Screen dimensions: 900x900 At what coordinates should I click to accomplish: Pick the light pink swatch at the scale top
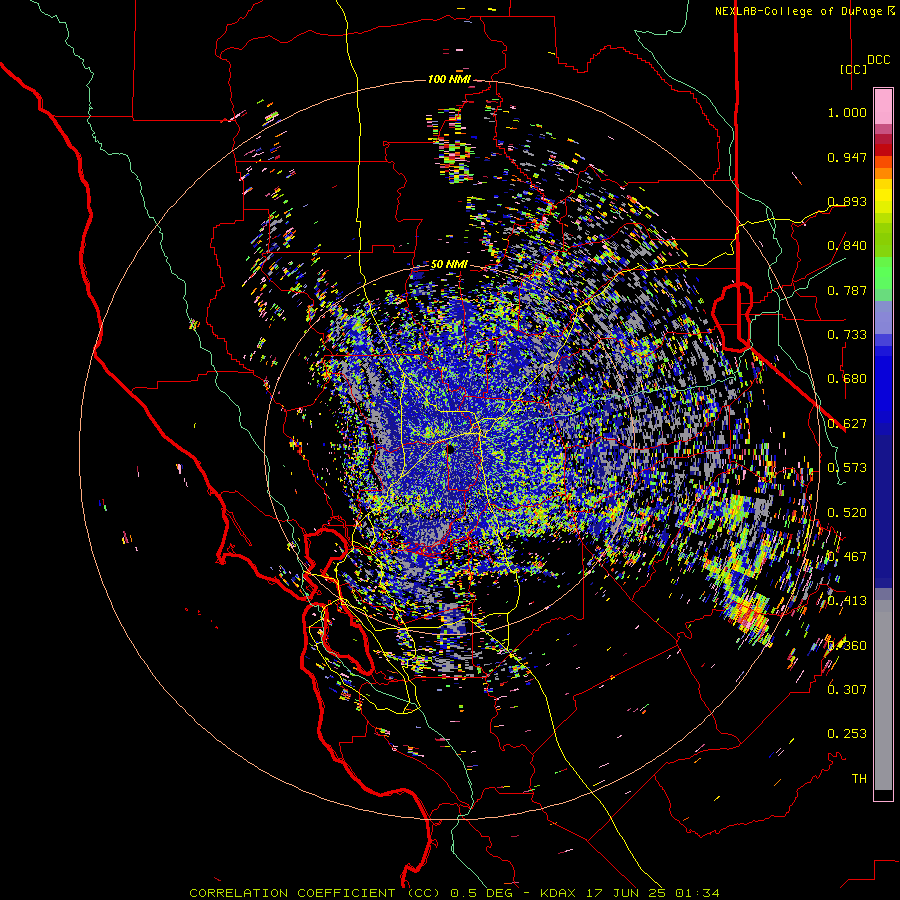[883, 107]
